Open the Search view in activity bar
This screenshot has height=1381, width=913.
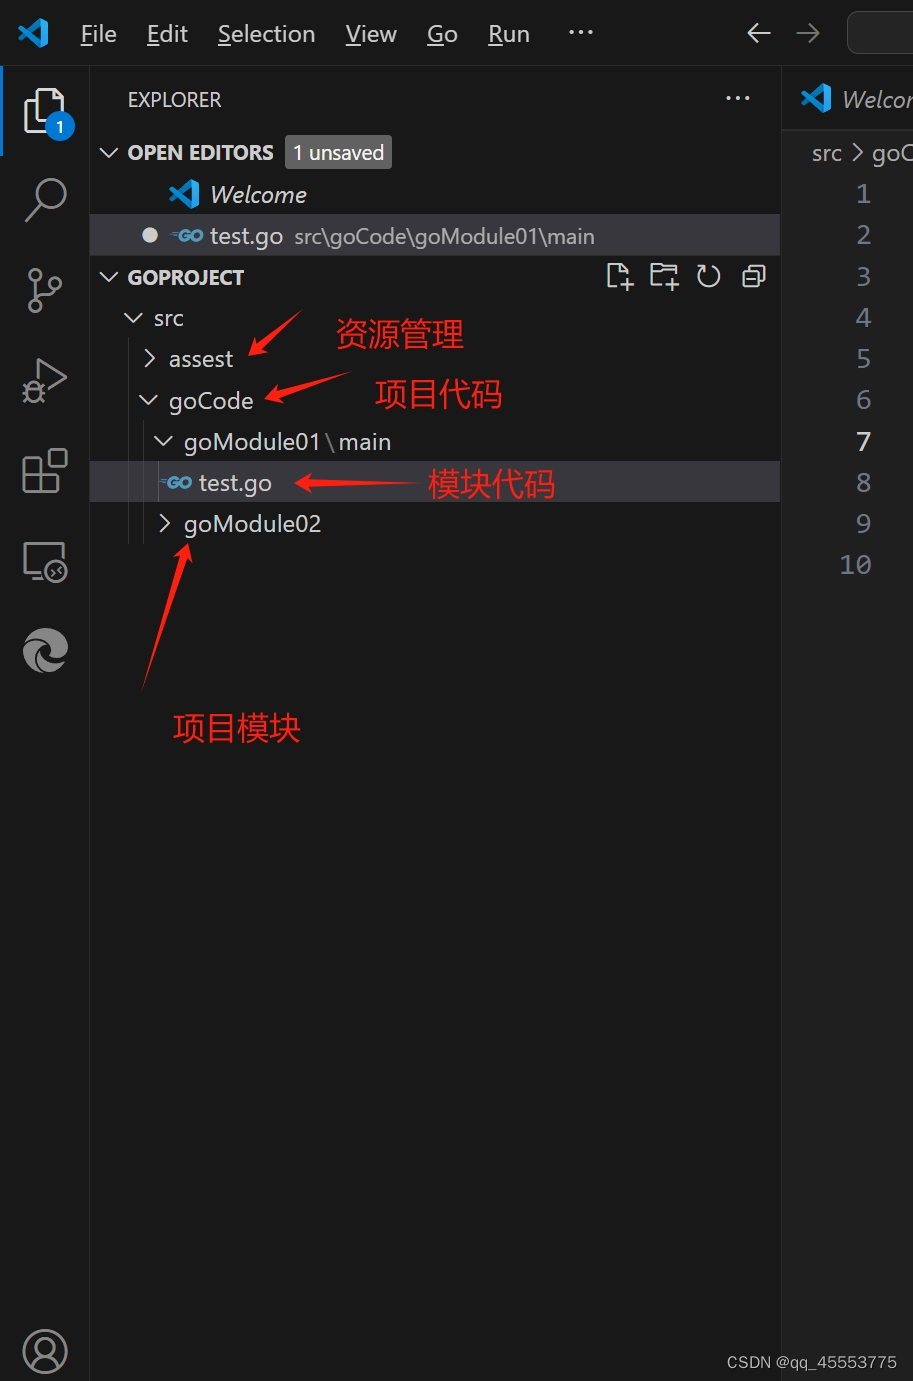point(45,200)
